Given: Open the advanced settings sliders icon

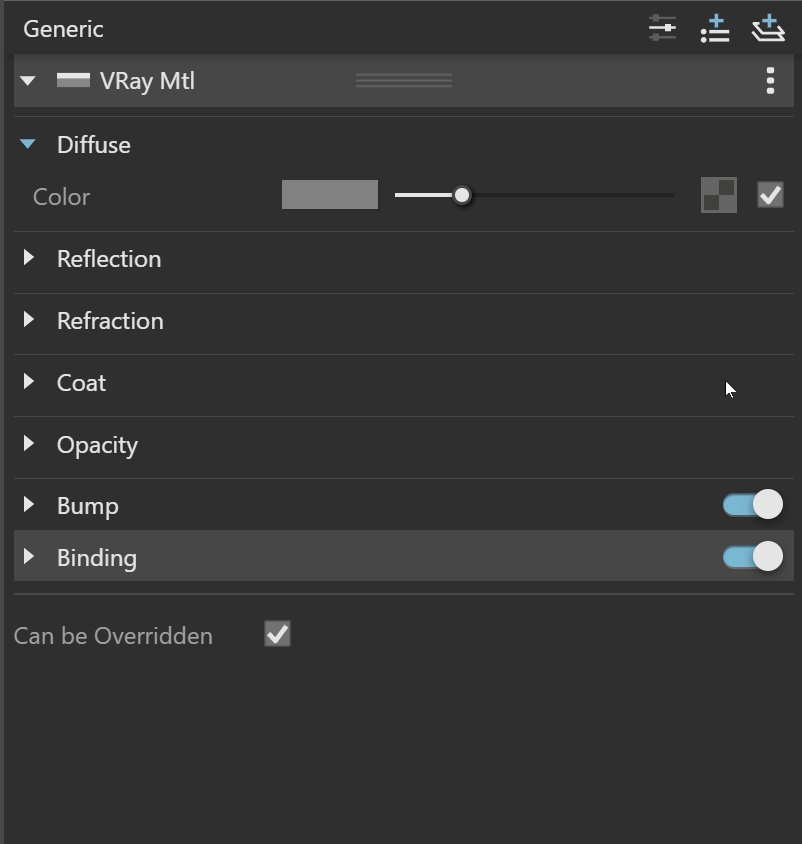Looking at the screenshot, I should [662, 28].
